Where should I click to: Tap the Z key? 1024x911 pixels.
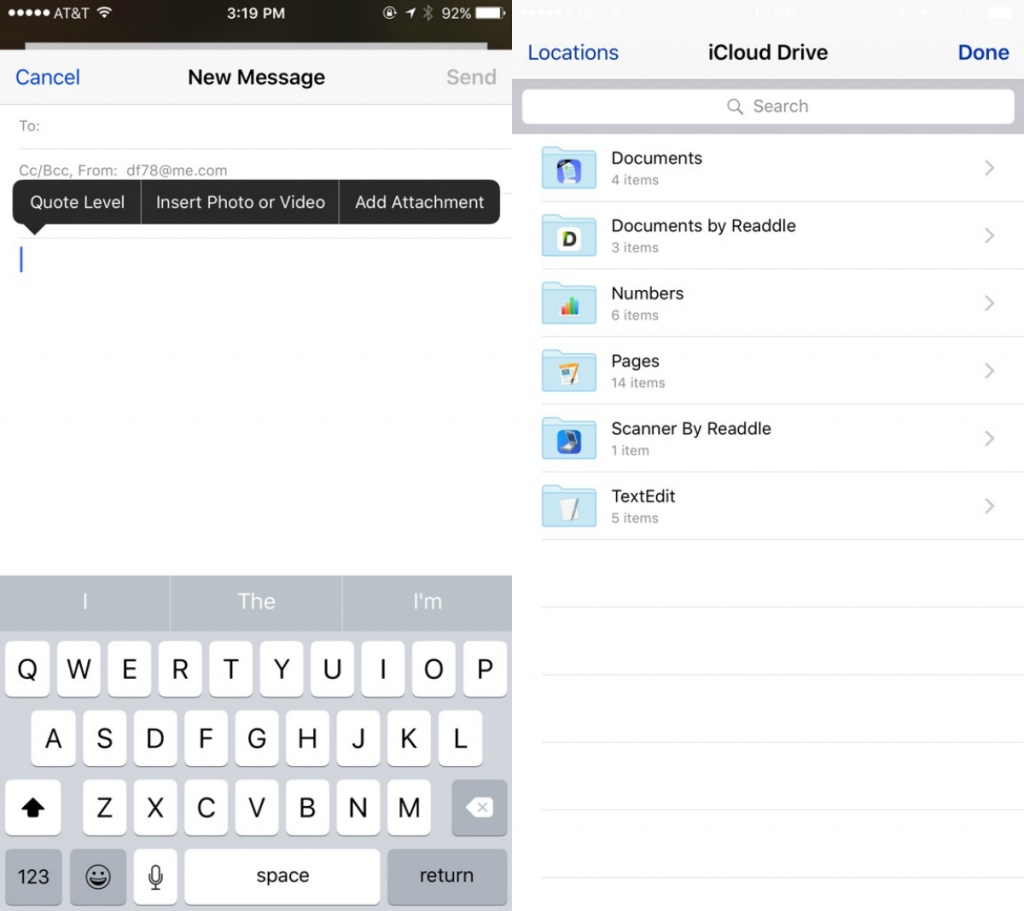pyautogui.click(x=104, y=808)
